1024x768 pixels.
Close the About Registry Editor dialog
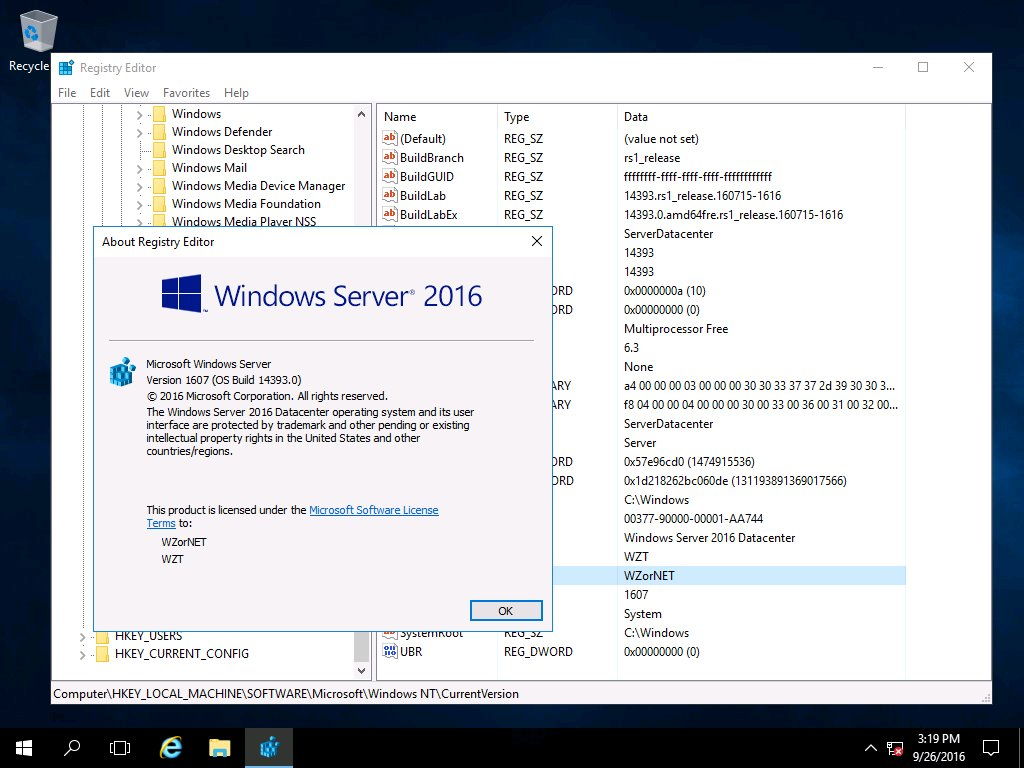[x=537, y=241]
